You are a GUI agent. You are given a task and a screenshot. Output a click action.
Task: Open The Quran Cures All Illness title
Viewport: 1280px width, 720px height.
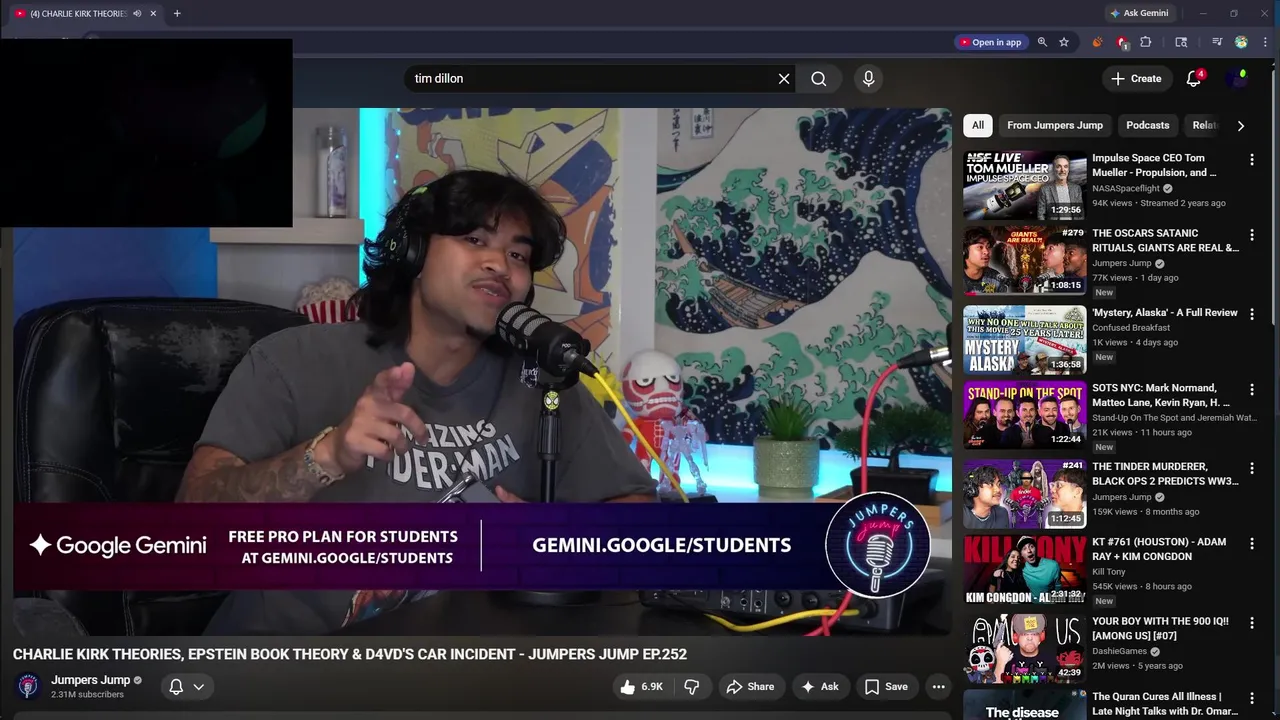click(1165, 704)
